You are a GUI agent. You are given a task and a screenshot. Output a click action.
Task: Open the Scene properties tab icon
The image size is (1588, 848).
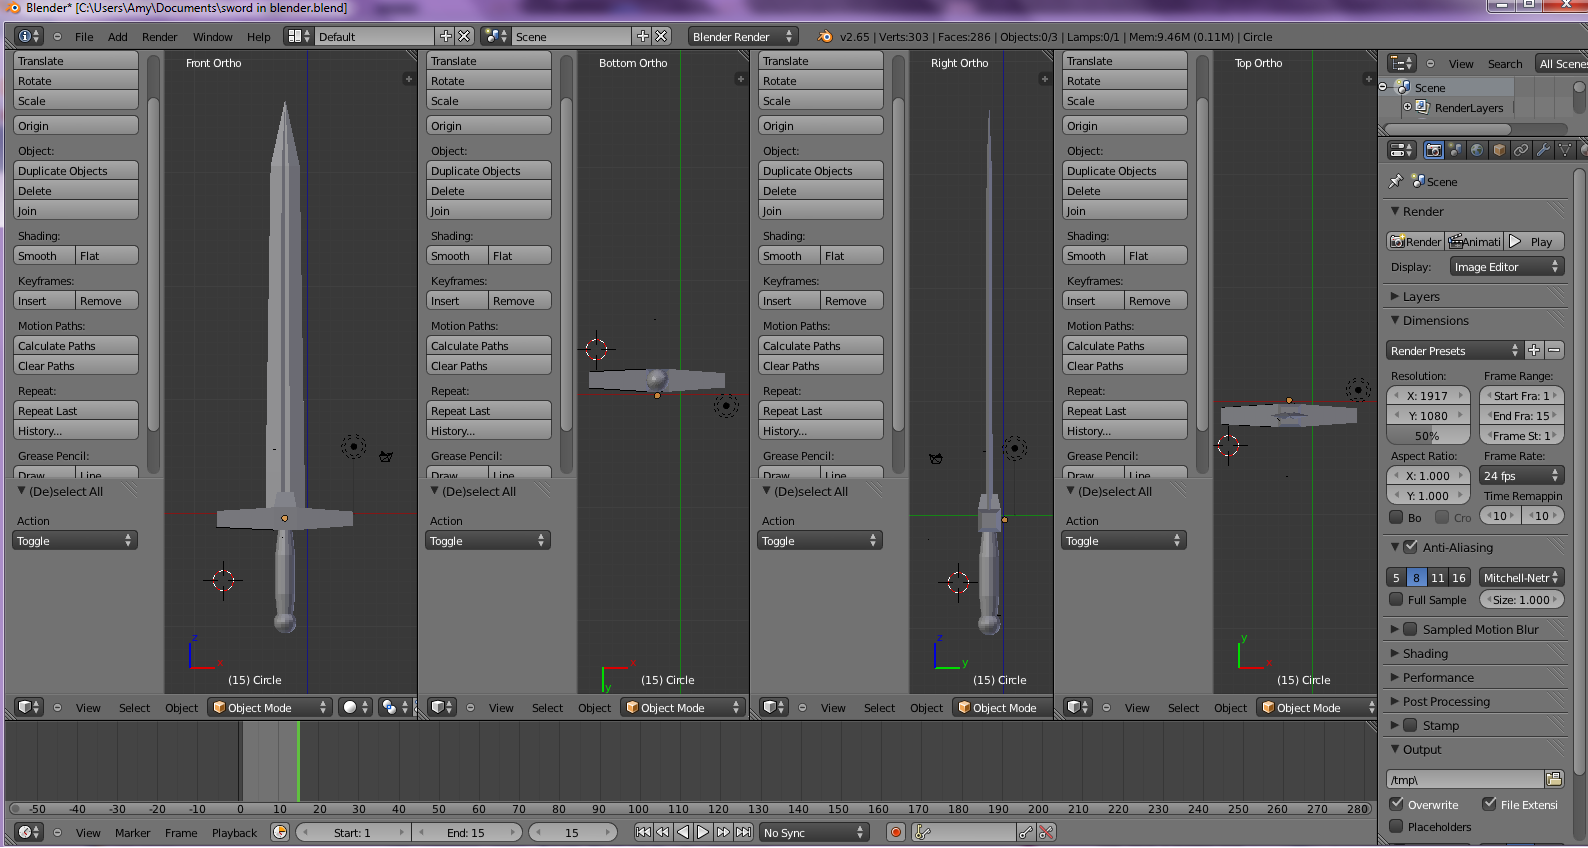pos(1455,150)
